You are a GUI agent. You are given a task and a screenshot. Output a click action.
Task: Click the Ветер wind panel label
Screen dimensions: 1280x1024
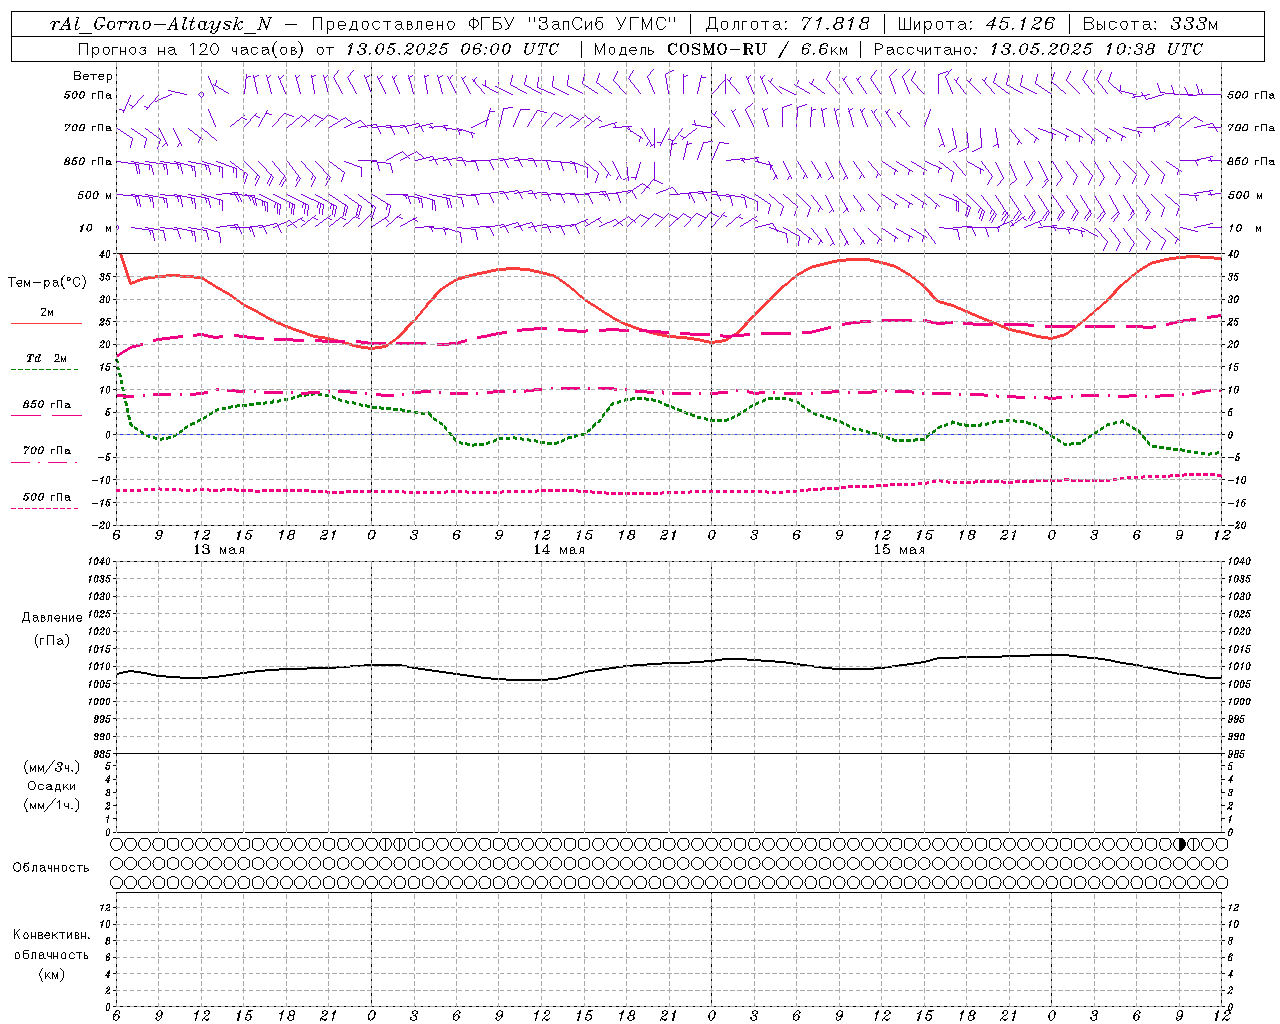(93, 76)
